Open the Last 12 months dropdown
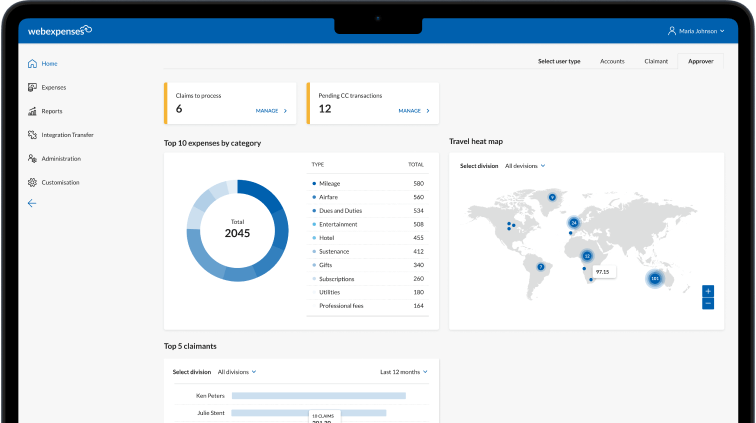This screenshot has height=423, width=756. (x=404, y=372)
